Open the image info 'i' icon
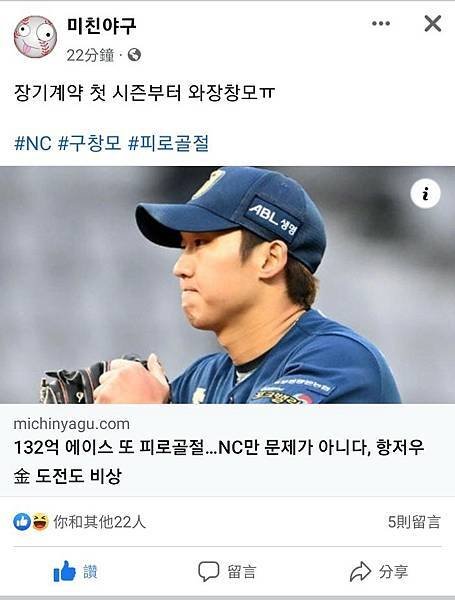Viewport: 455px width, 600px height. click(425, 194)
